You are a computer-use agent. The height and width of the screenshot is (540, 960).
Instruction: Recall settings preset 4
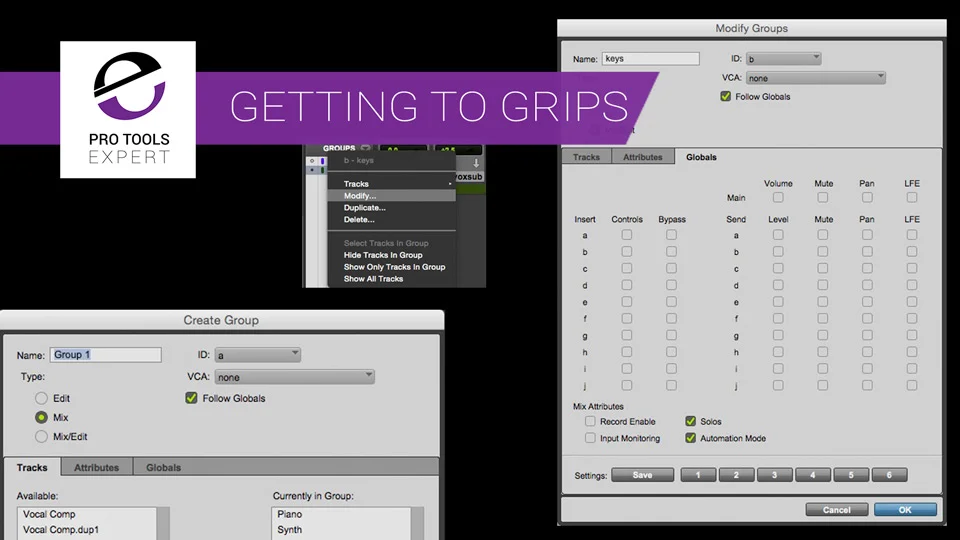812,474
